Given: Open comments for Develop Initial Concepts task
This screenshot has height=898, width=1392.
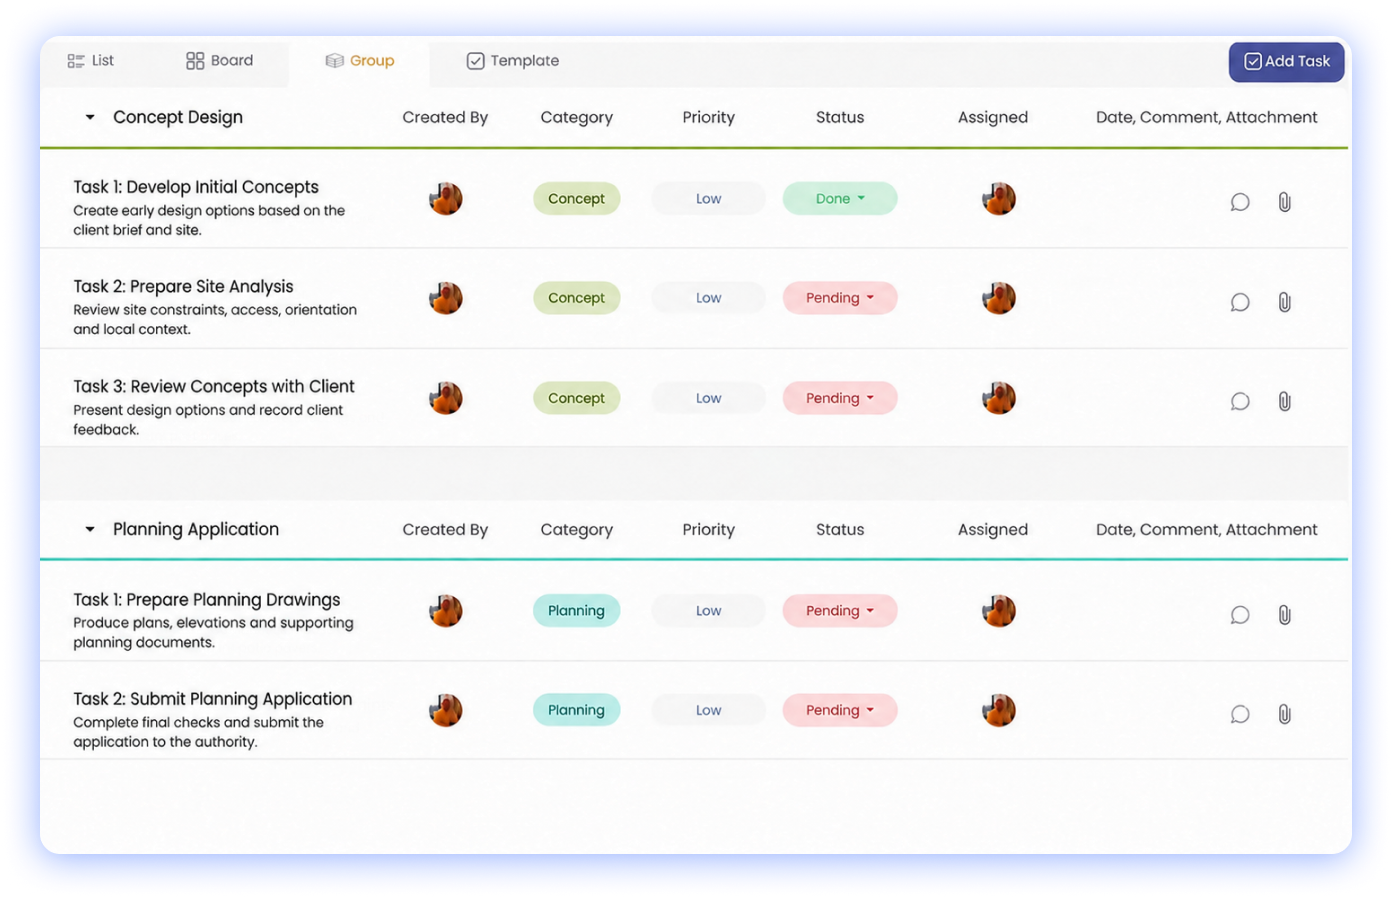Looking at the screenshot, I should 1240,202.
